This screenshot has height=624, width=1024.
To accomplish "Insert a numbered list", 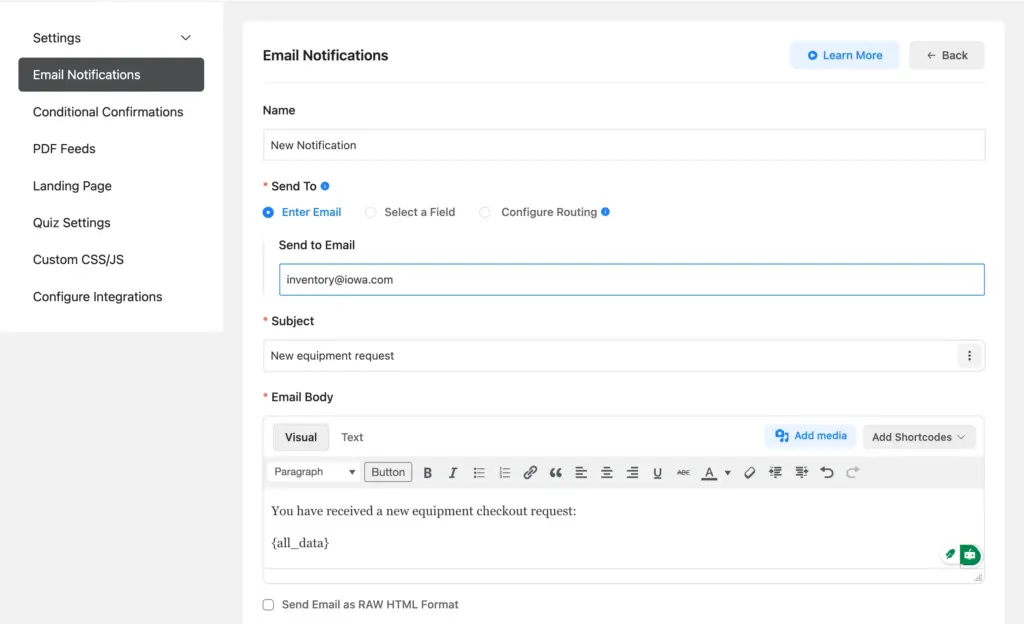I will (x=504, y=472).
